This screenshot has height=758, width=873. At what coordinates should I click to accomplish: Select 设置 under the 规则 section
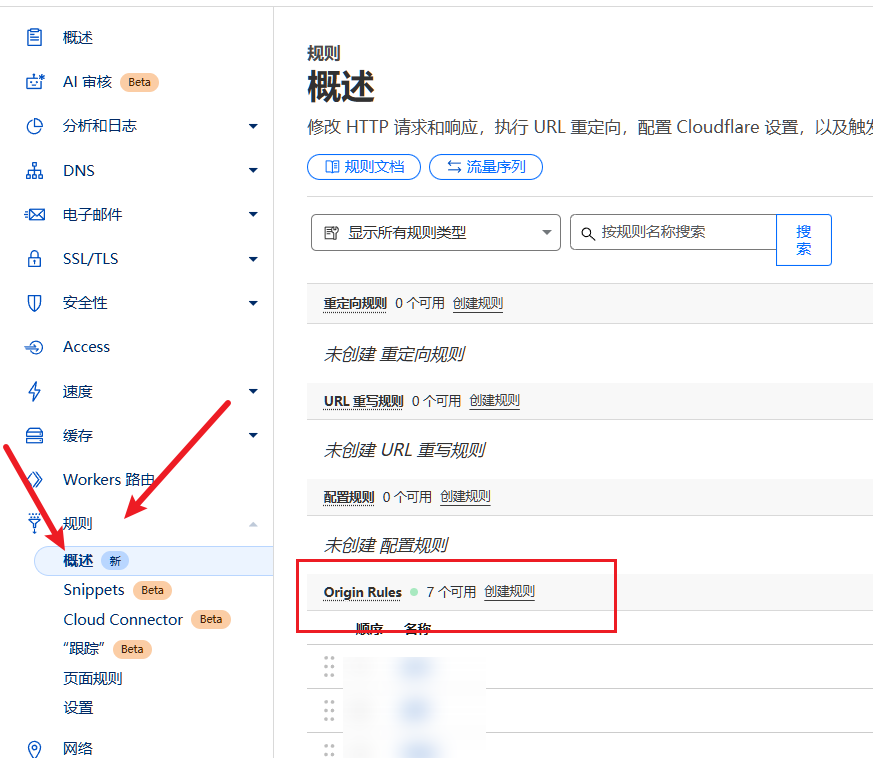pyautogui.click(x=78, y=708)
